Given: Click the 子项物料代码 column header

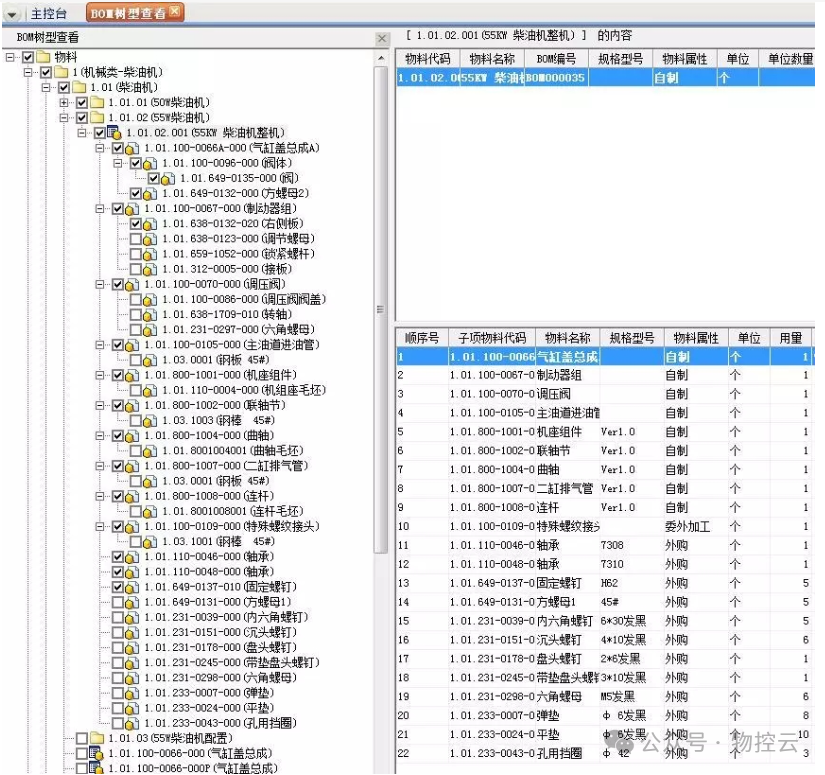Looking at the screenshot, I should (491, 338).
